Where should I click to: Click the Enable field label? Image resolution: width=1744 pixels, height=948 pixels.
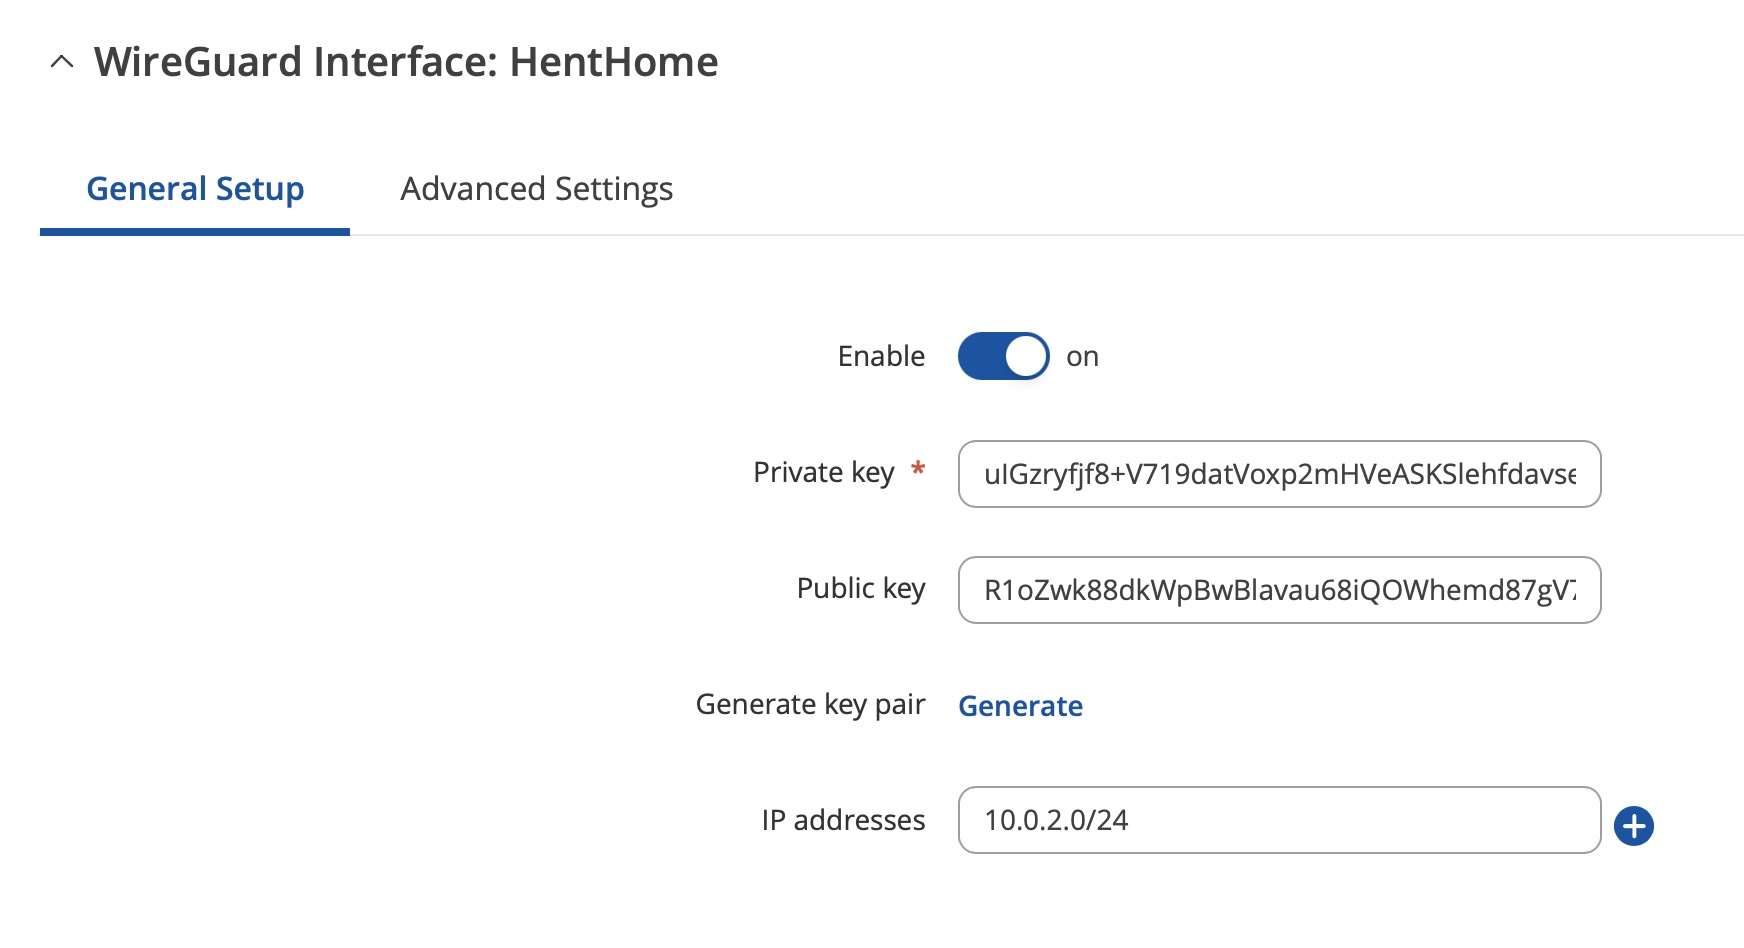(x=881, y=356)
